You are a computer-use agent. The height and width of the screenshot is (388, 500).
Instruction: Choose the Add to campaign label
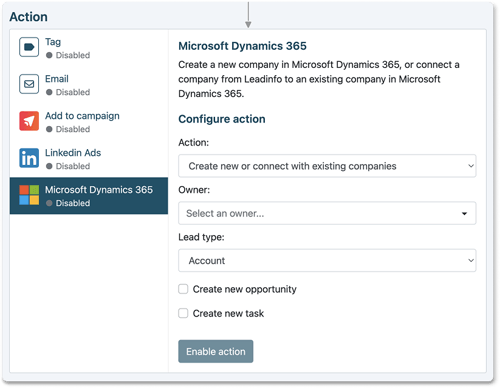point(82,116)
